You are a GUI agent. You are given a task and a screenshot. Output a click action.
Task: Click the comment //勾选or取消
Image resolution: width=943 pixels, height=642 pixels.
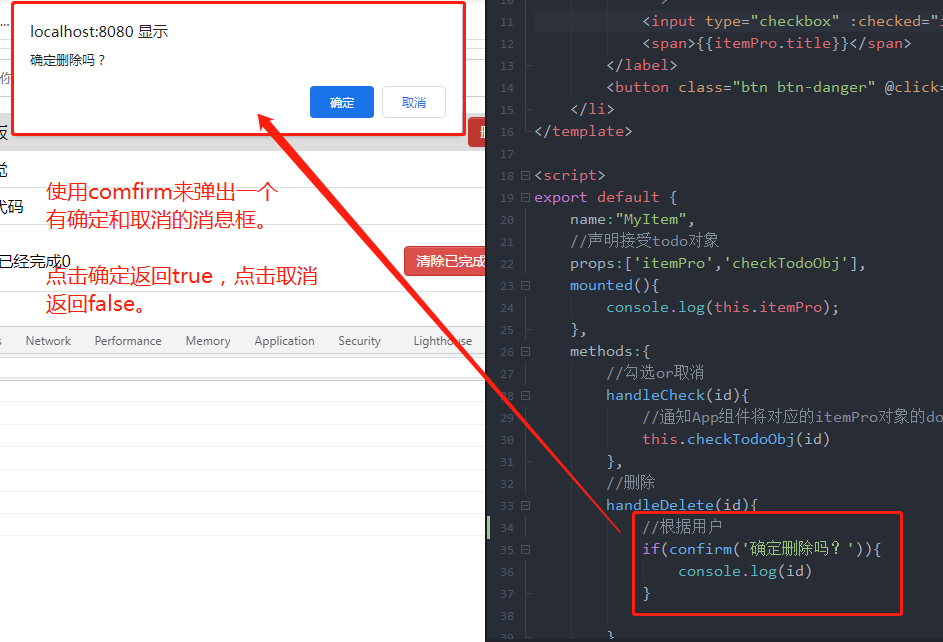tap(655, 373)
